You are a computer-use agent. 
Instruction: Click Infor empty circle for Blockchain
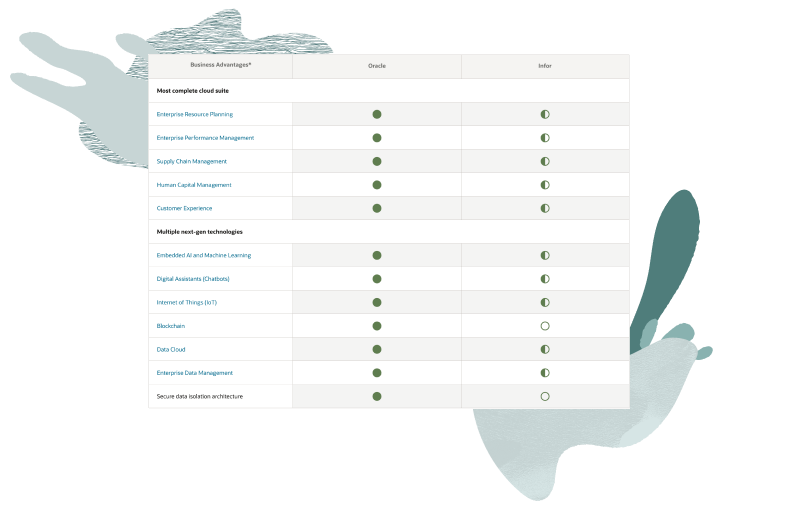(x=545, y=326)
